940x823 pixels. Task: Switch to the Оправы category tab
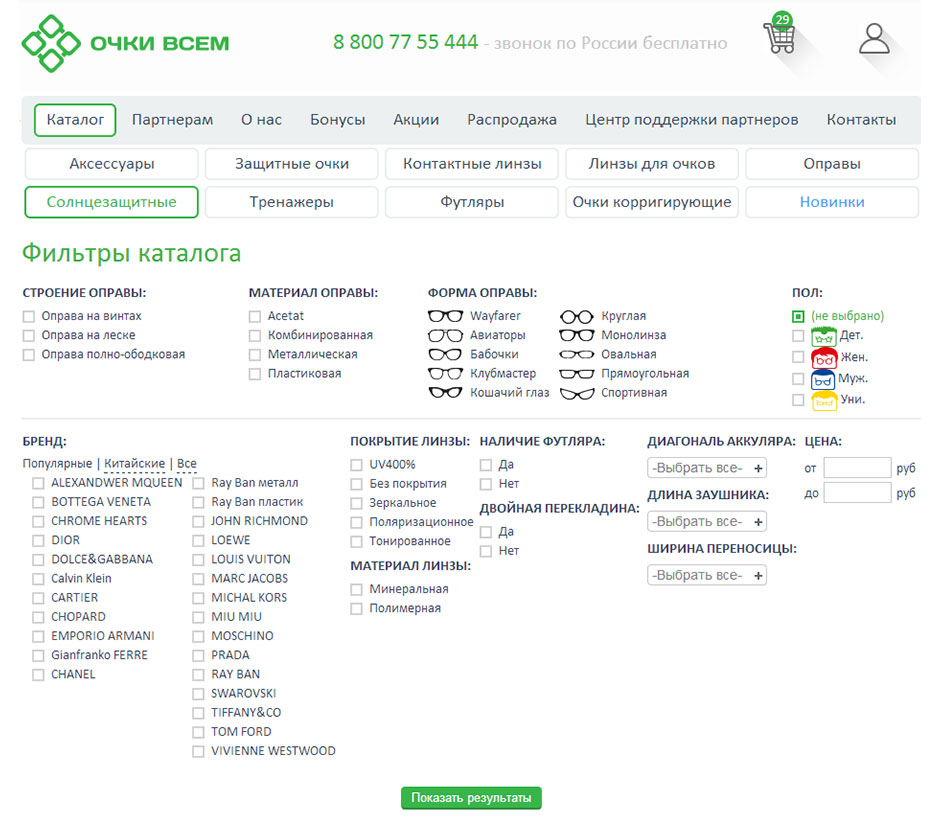pos(831,164)
